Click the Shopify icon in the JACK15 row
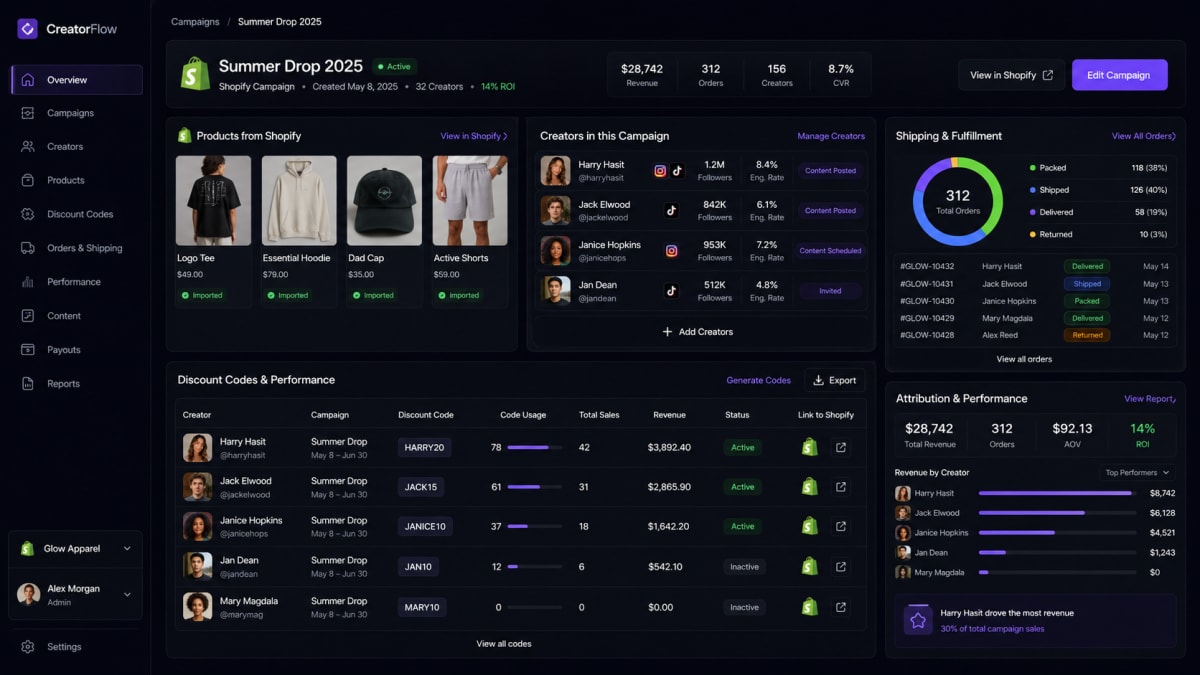 (x=810, y=487)
